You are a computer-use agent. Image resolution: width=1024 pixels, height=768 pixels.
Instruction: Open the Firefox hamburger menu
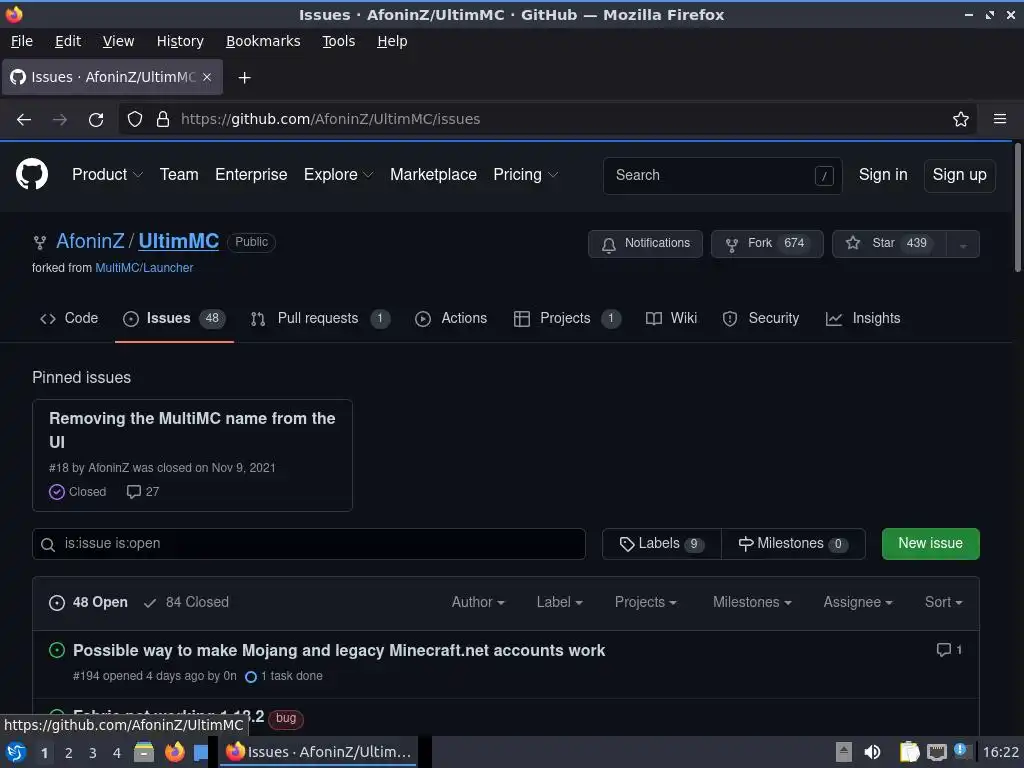click(1000, 119)
